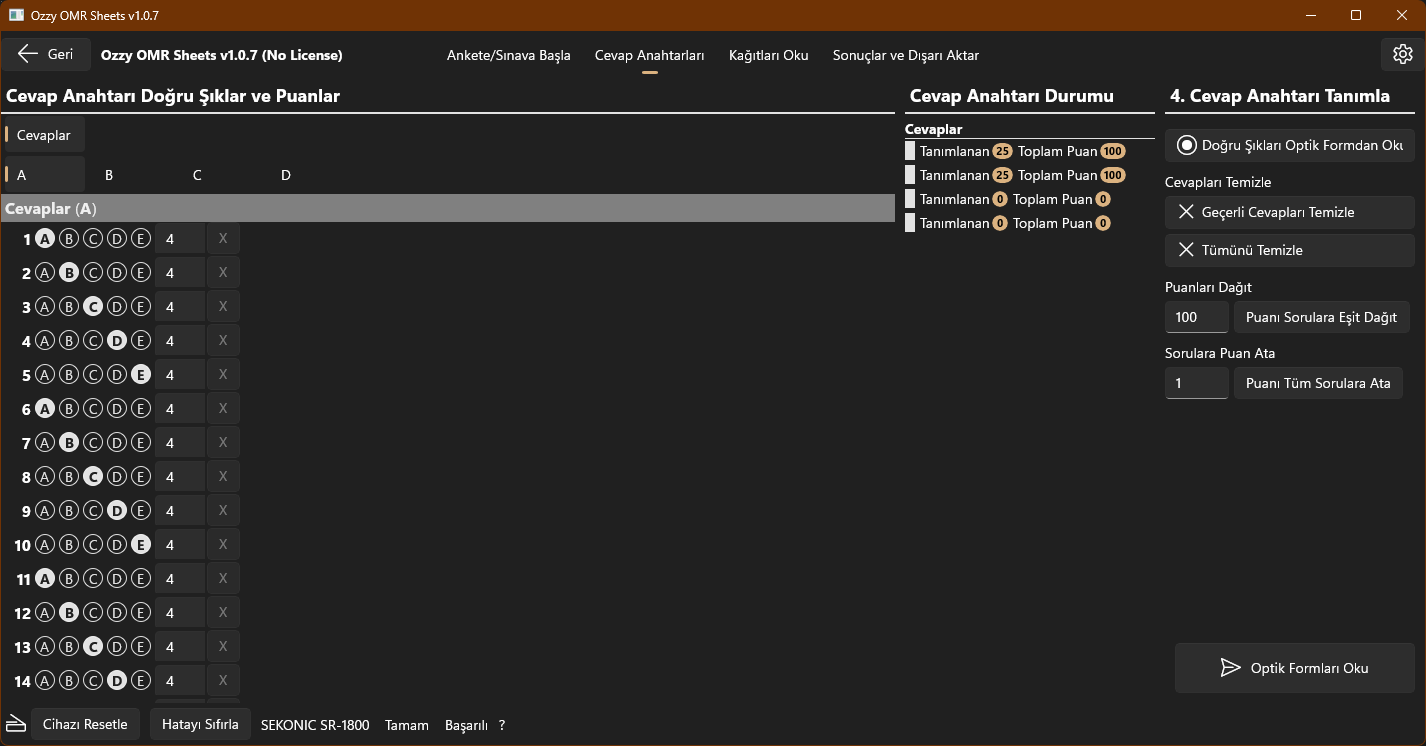Viewport: 1426px width, 746px height.
Task: Switch to Kağıtları Oku tab
Action: [768, 55]
